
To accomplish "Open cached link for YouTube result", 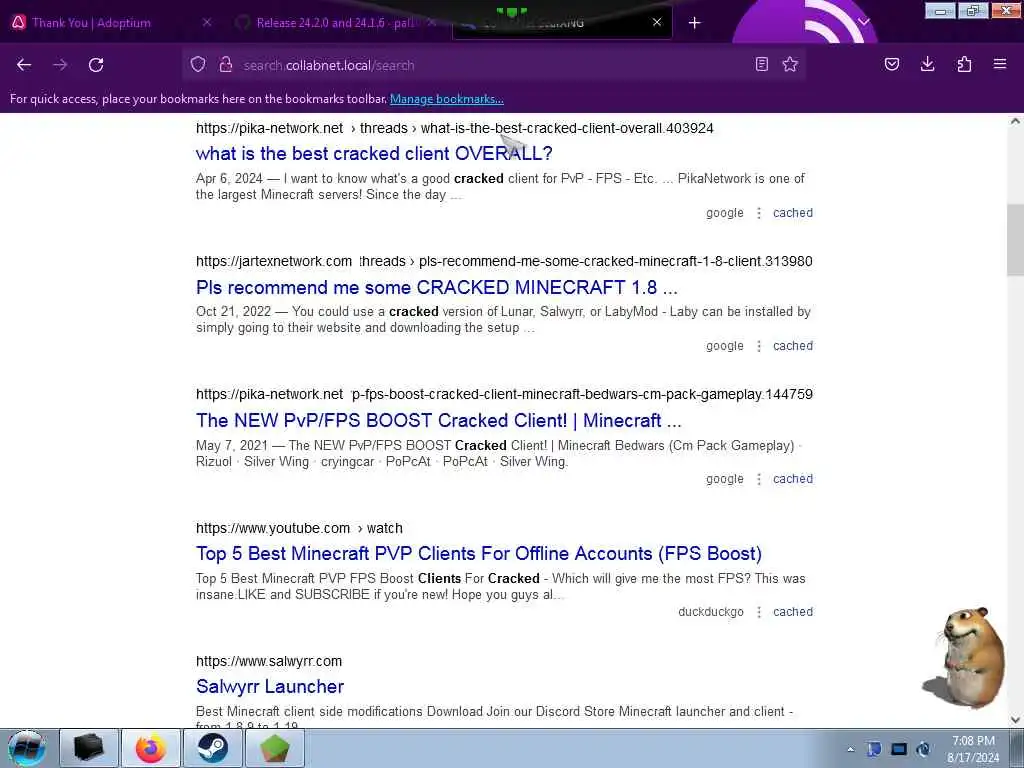I will pyautogui.click(x=793, y=612).
